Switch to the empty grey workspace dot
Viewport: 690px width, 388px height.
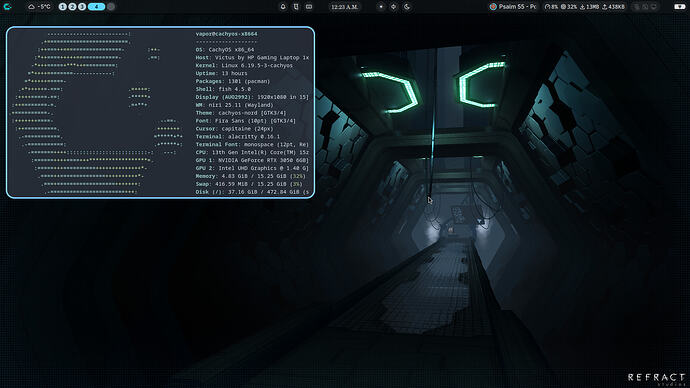[x=111, y=7]
